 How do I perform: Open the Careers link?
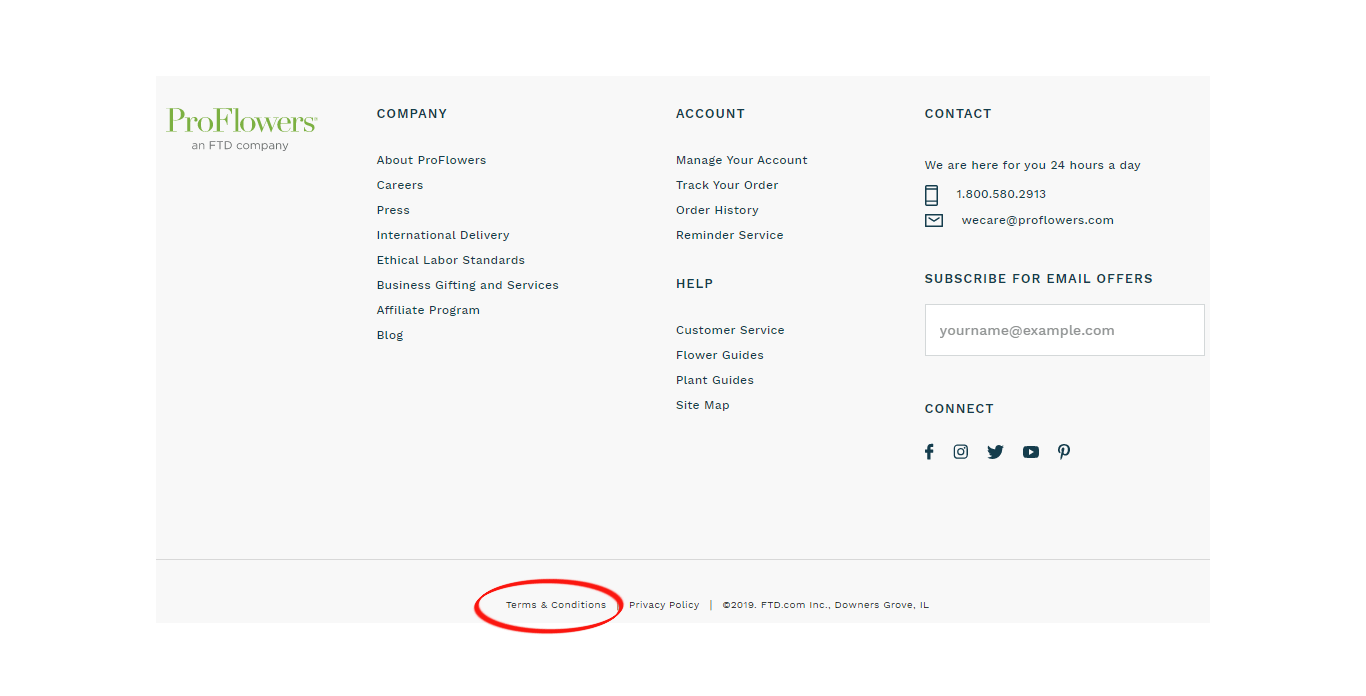pos(400,185)
